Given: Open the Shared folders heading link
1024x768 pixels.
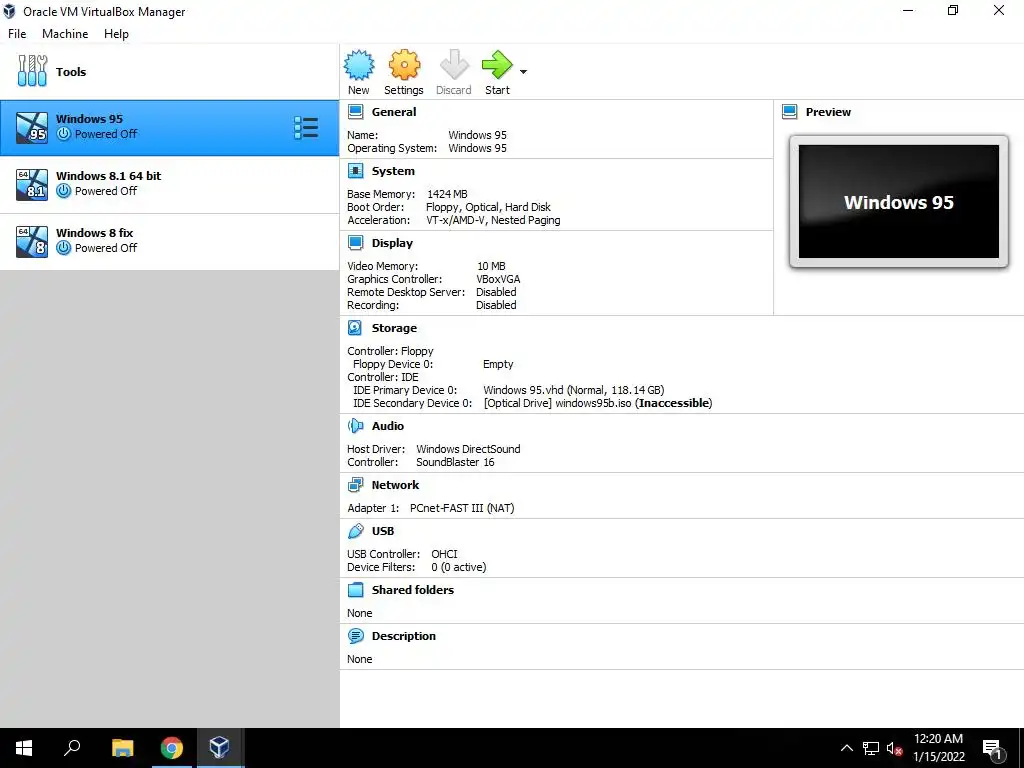Looking at the screenshot, I should 413,590.
